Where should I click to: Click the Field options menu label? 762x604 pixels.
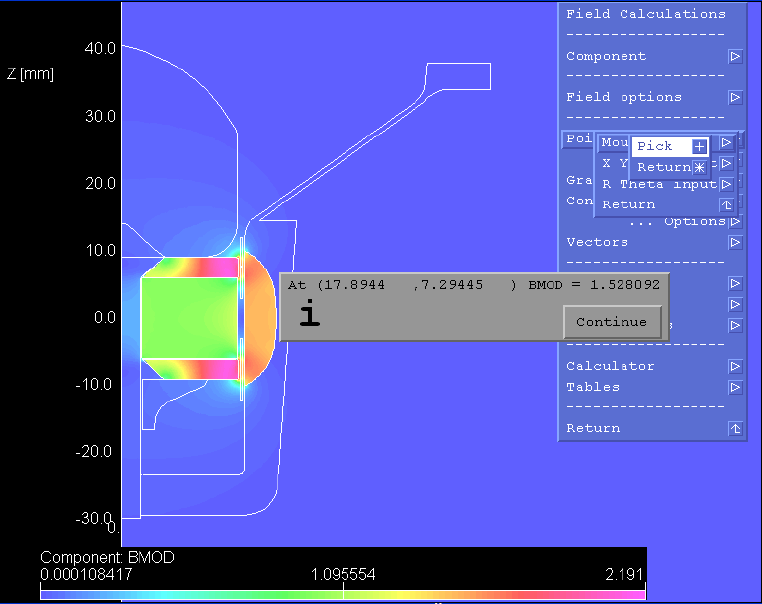click(624, 98)
